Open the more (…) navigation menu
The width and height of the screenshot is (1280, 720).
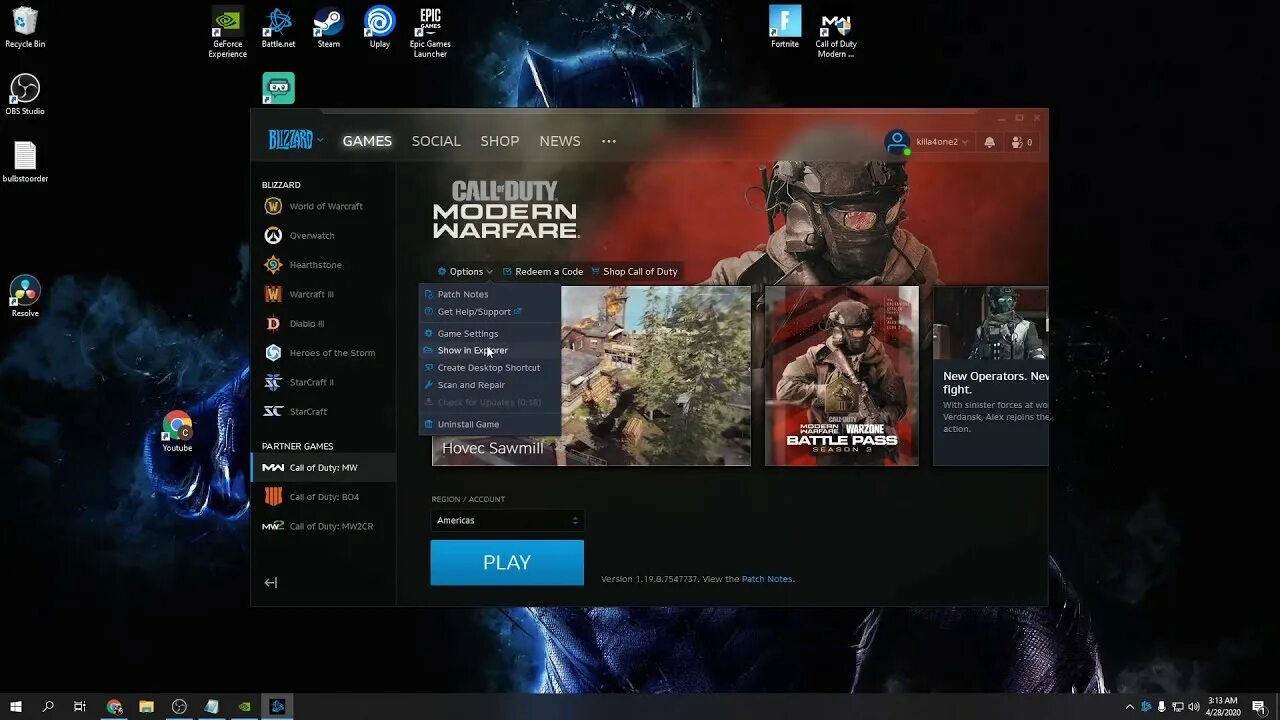click(x=609, y=141)
